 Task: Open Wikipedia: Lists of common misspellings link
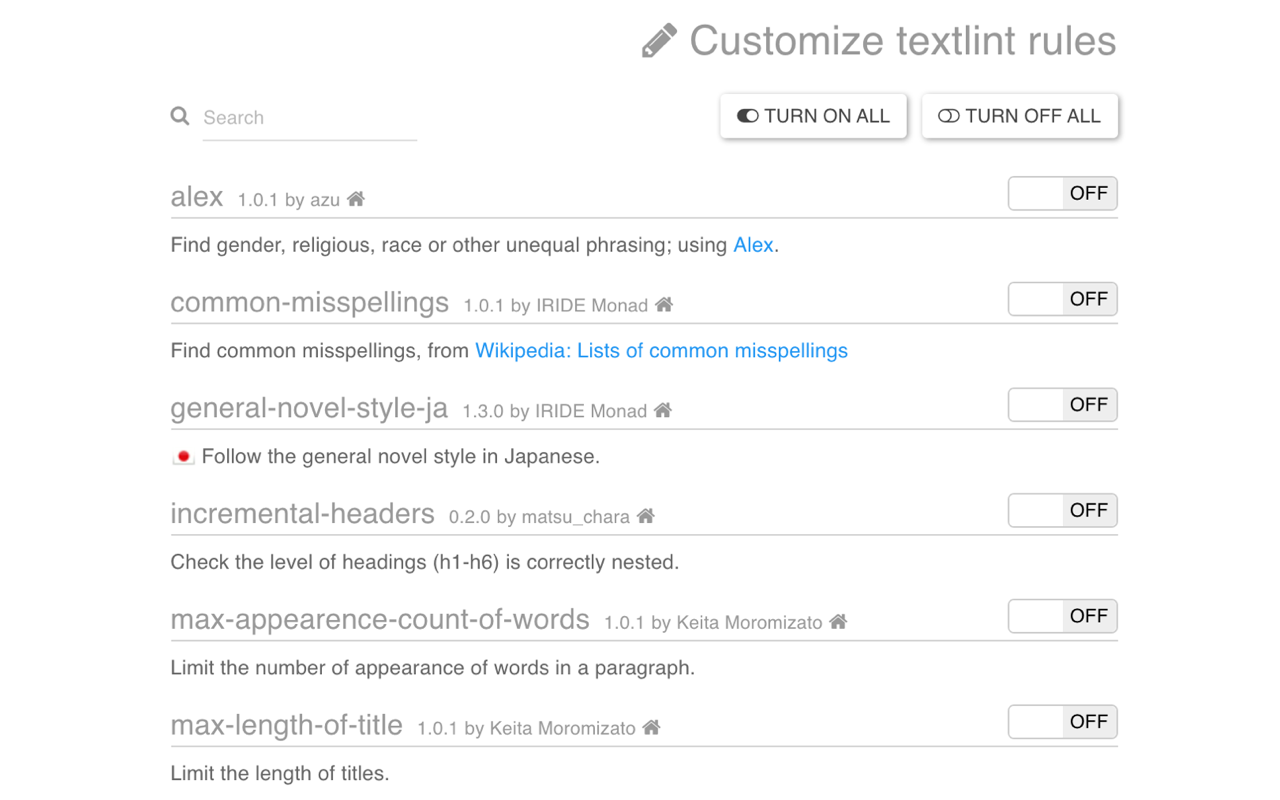point(661,351)
